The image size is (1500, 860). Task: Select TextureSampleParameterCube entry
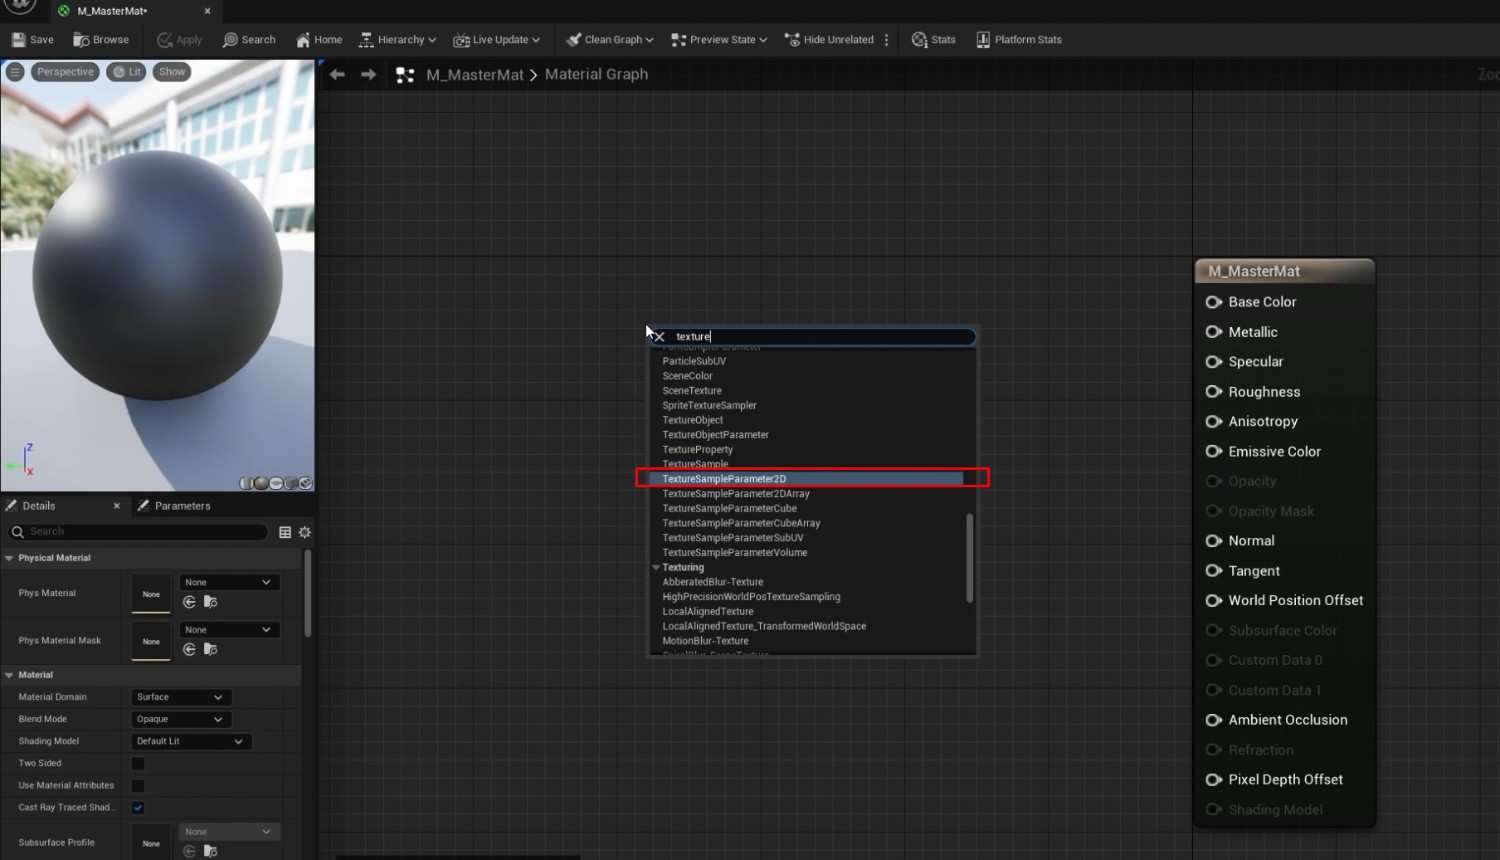coord(729,508)
